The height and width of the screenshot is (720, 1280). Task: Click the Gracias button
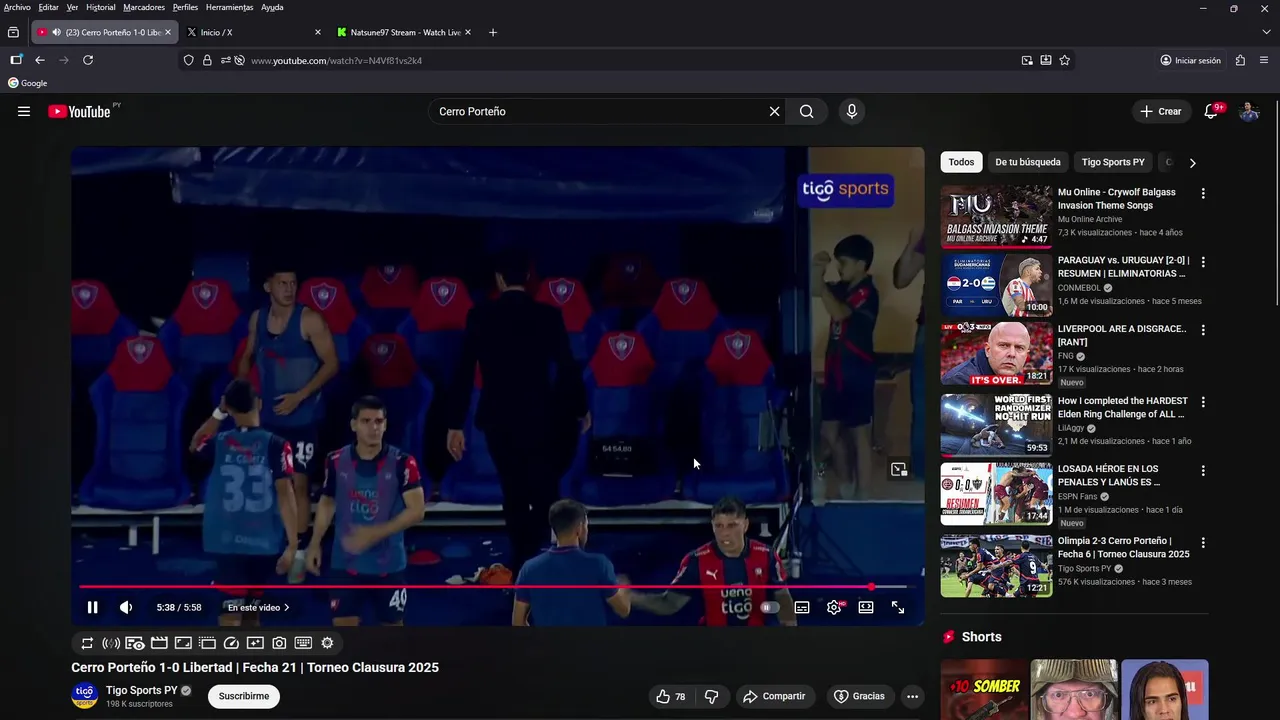point(859,696)
